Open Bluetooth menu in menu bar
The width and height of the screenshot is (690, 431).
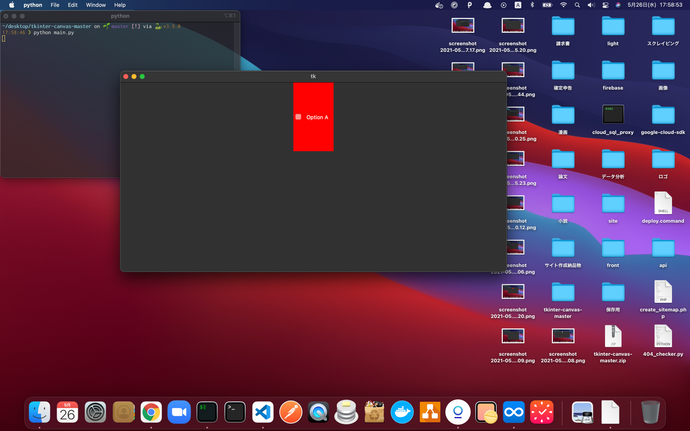532,5
